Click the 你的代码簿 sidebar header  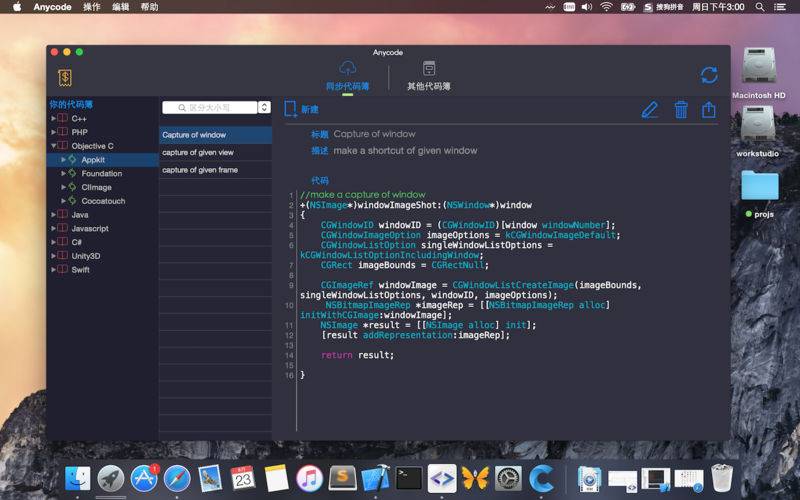point(71,105)
